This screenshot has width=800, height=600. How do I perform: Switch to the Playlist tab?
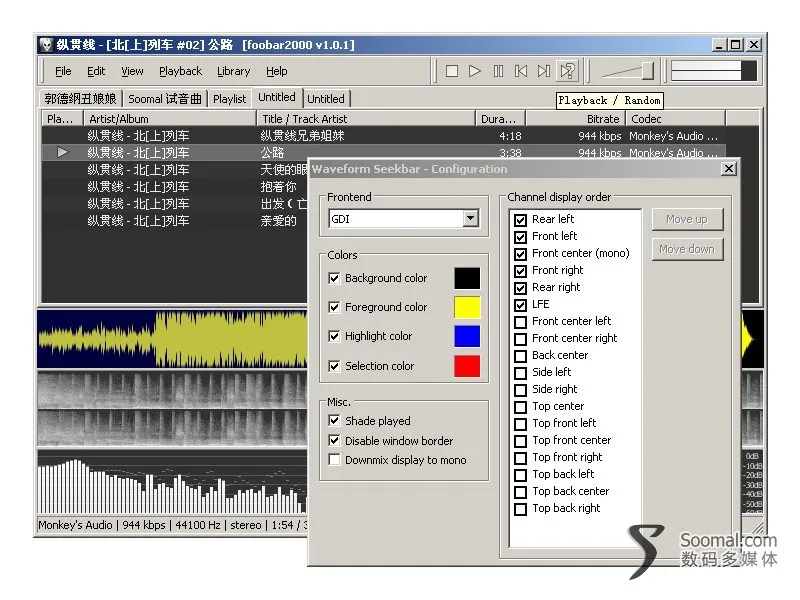click(230, 98)
